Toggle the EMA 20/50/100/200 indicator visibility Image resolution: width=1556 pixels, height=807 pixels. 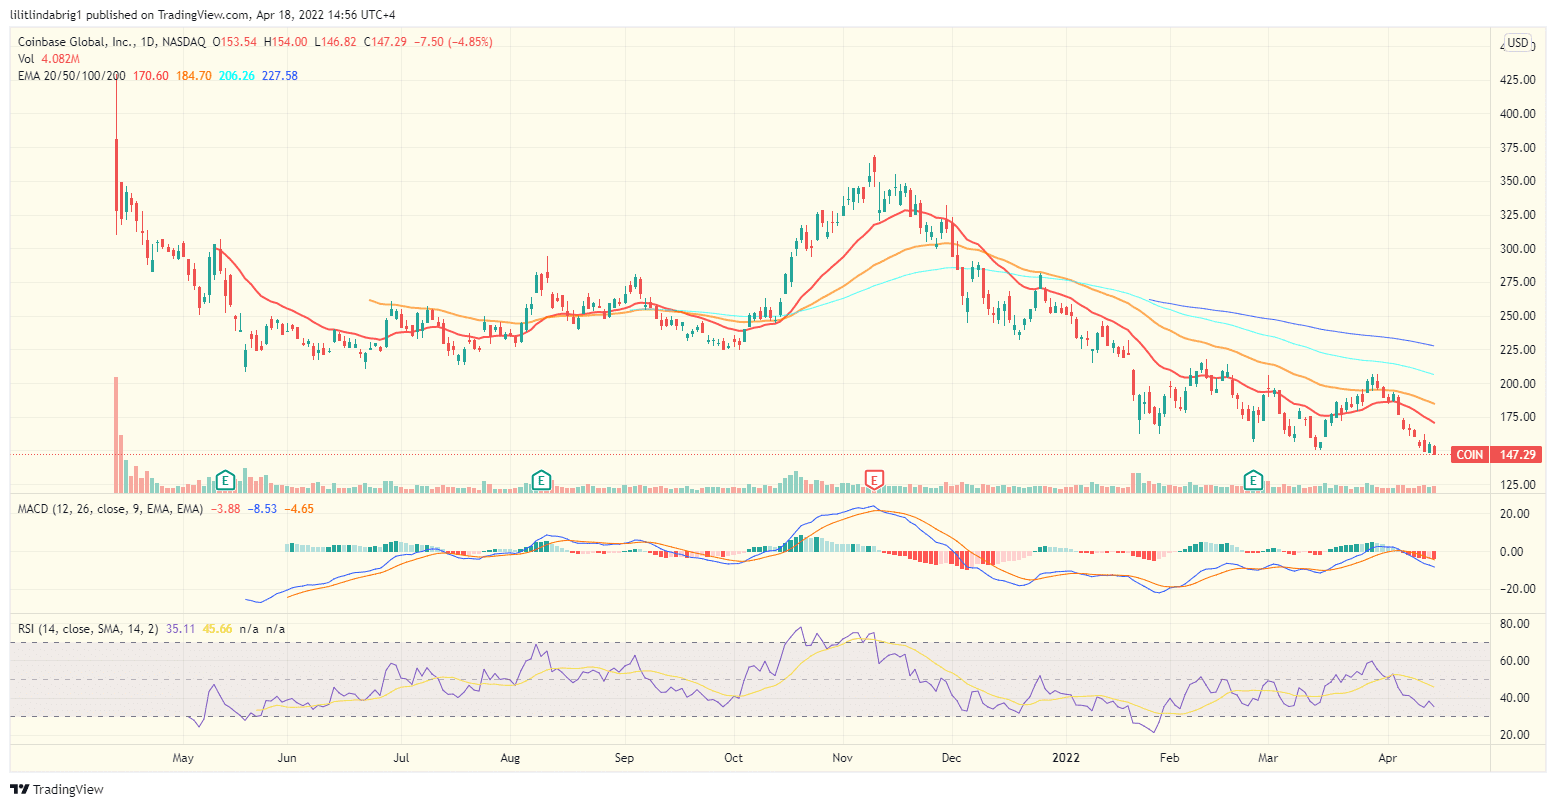click(70, 75)
